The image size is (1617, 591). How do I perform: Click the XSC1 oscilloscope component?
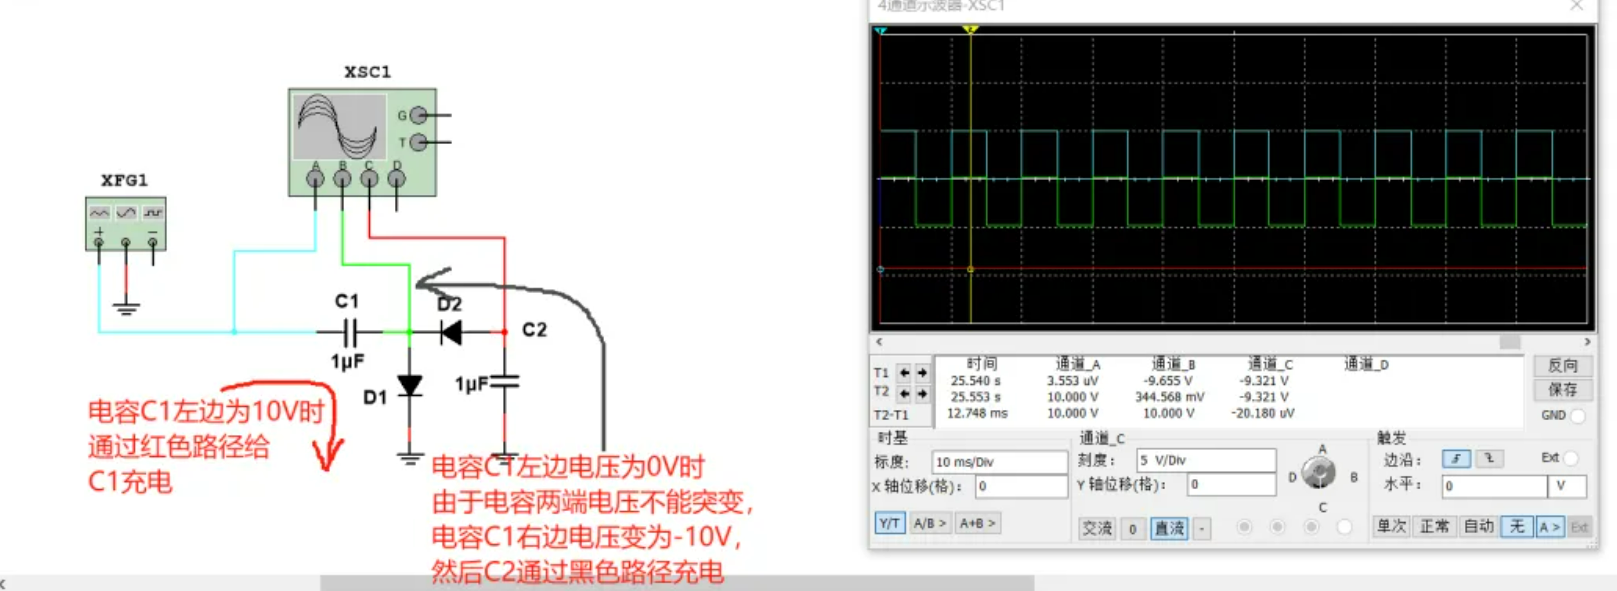point(361,140)
